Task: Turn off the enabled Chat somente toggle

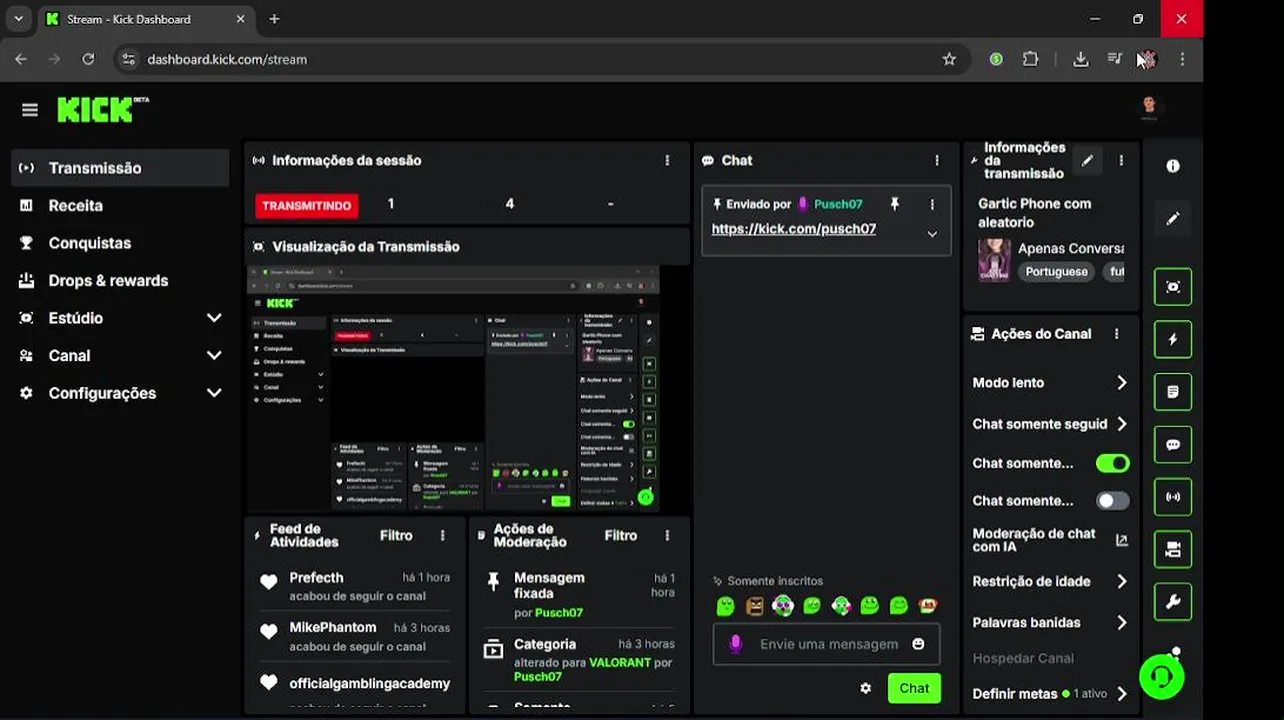Action: click(1113, 463)
